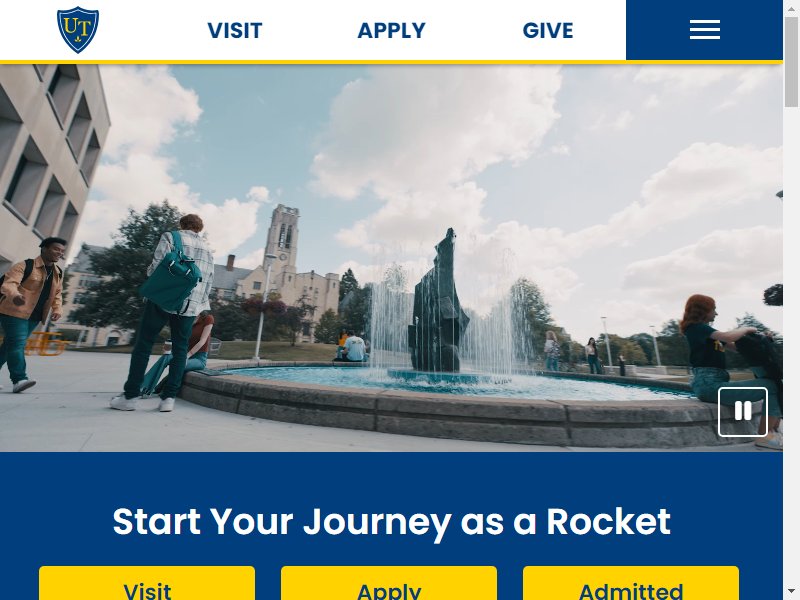Click the 'Start Your Journey as a Rocket' heading
The width and height of the screenshot is (800, 600).
click(x=391, y=521)
